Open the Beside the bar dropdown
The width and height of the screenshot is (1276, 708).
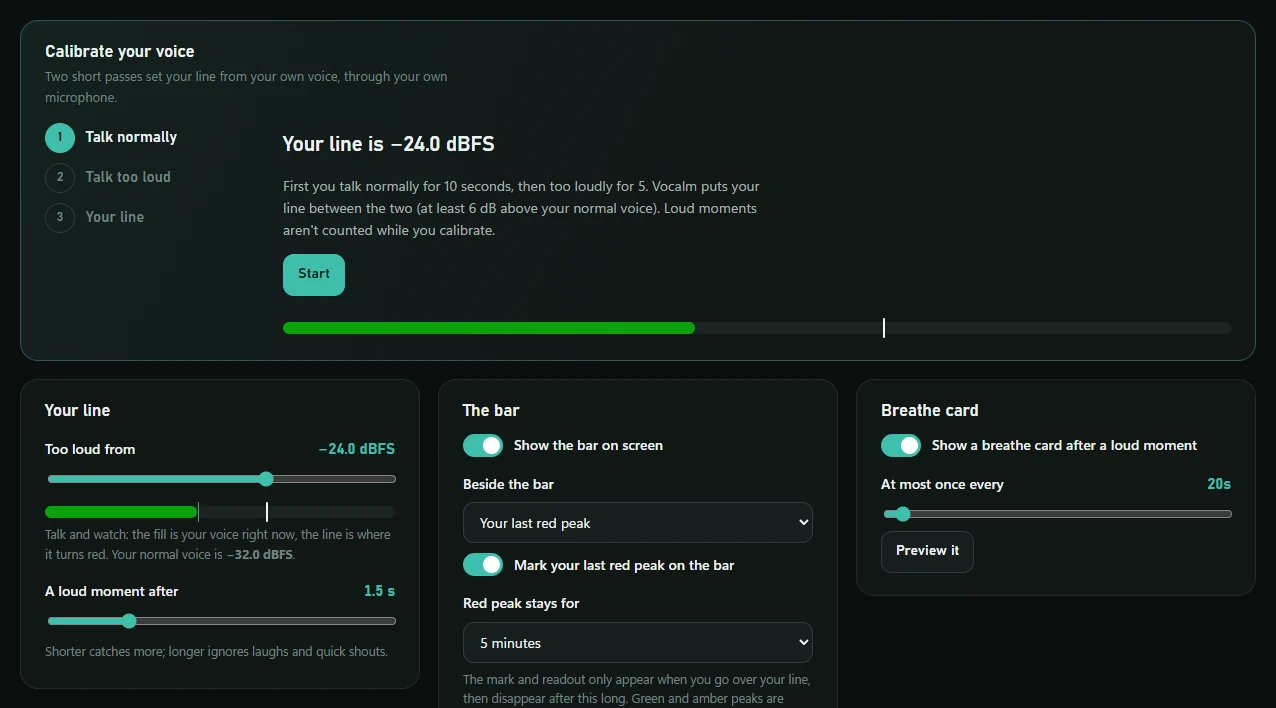click(638, 523)
